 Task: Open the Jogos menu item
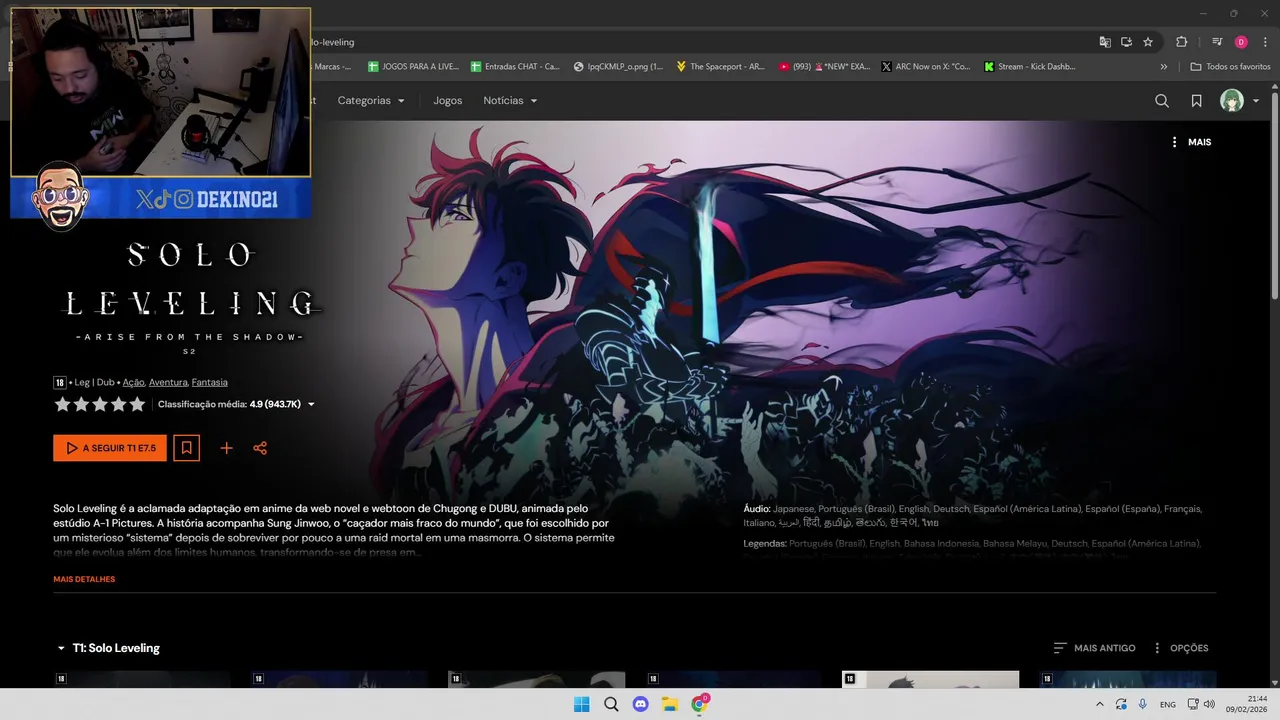click(448, 101)
